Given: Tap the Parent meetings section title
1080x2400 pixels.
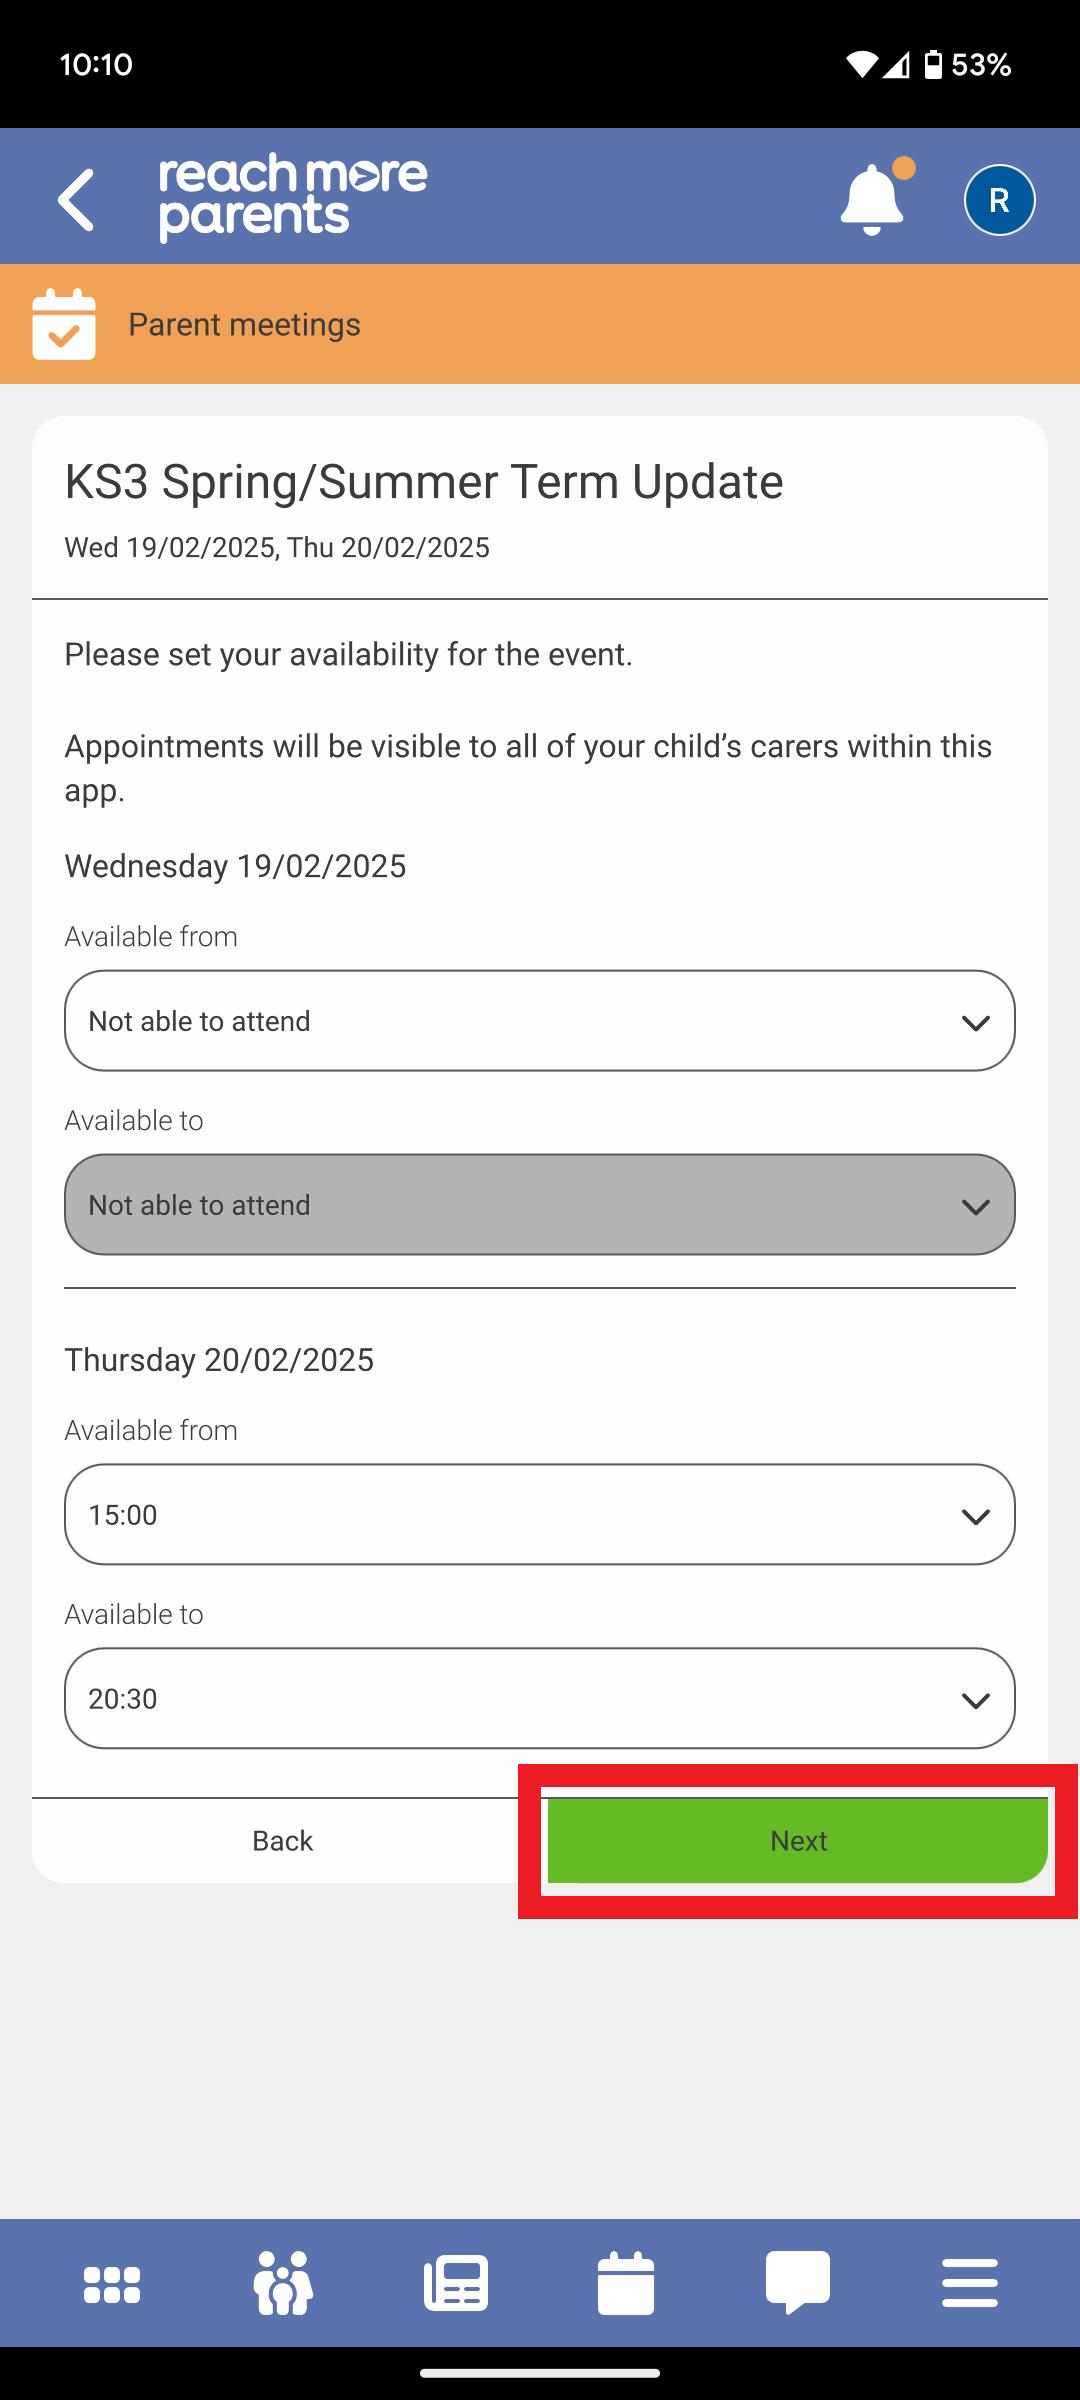Looking at the screenshot, I should coord(244,324).
